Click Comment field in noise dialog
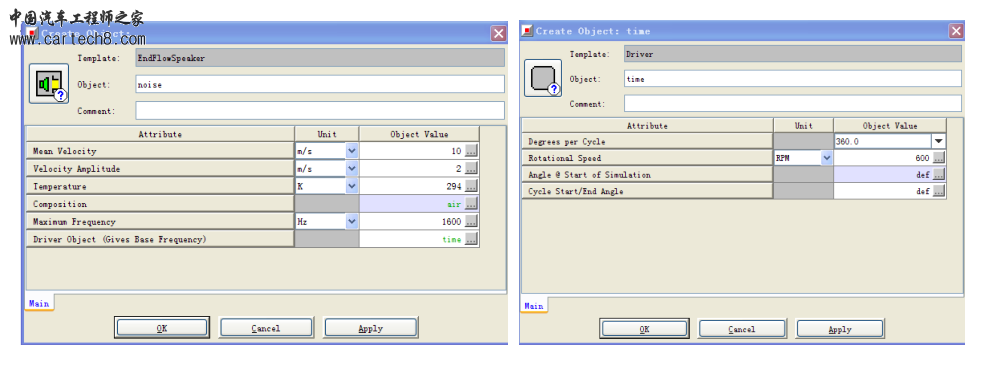The height and width of the screenshot is (371, 991). point(320,111)
